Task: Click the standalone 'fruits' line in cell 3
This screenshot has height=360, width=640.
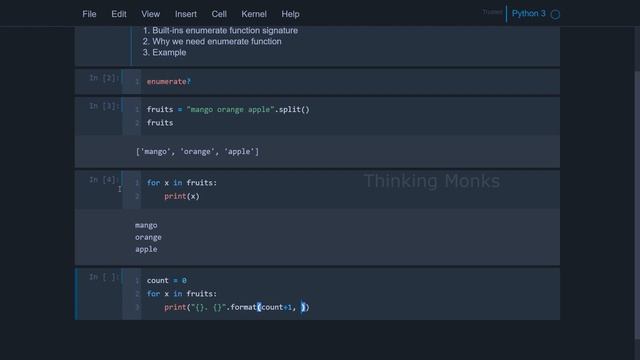Action: (160, 123)
